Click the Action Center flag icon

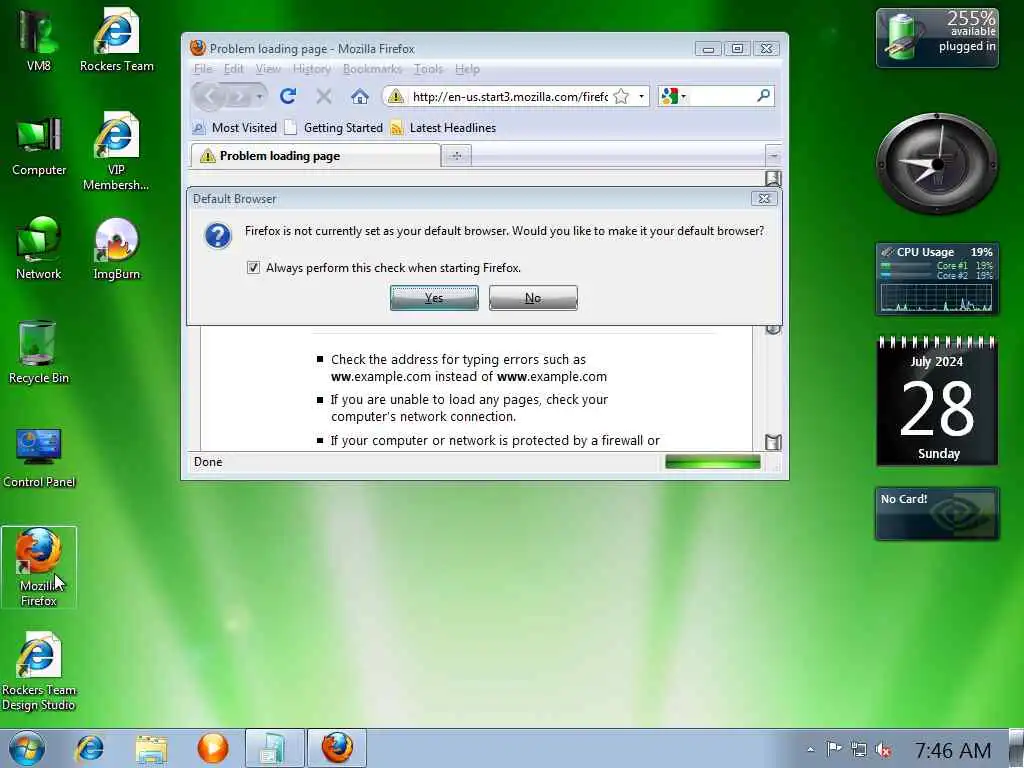[834, 749]
